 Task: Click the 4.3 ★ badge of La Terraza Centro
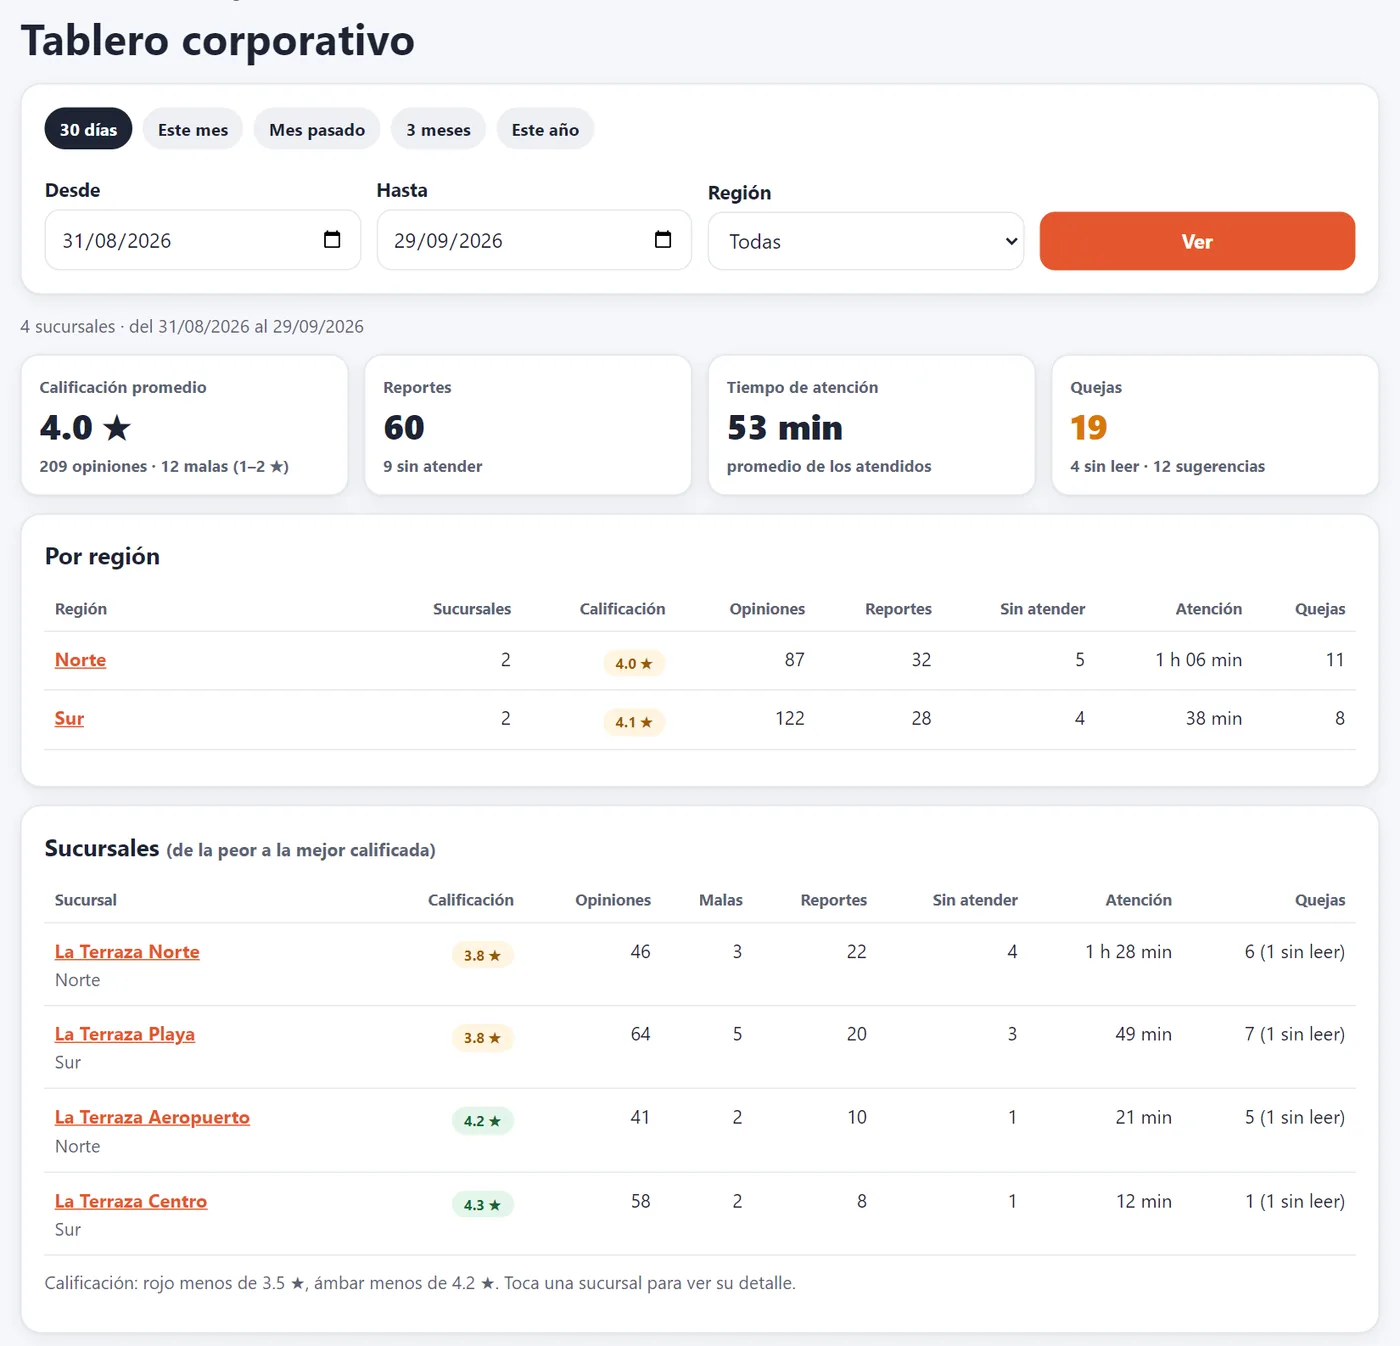(x=482, y=1205)
